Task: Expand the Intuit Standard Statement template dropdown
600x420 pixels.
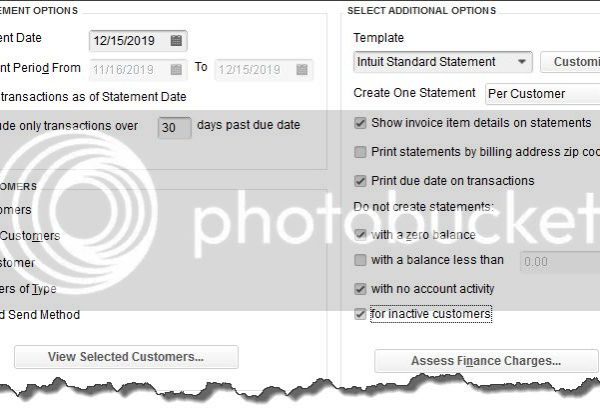Action: pos(443,62)
